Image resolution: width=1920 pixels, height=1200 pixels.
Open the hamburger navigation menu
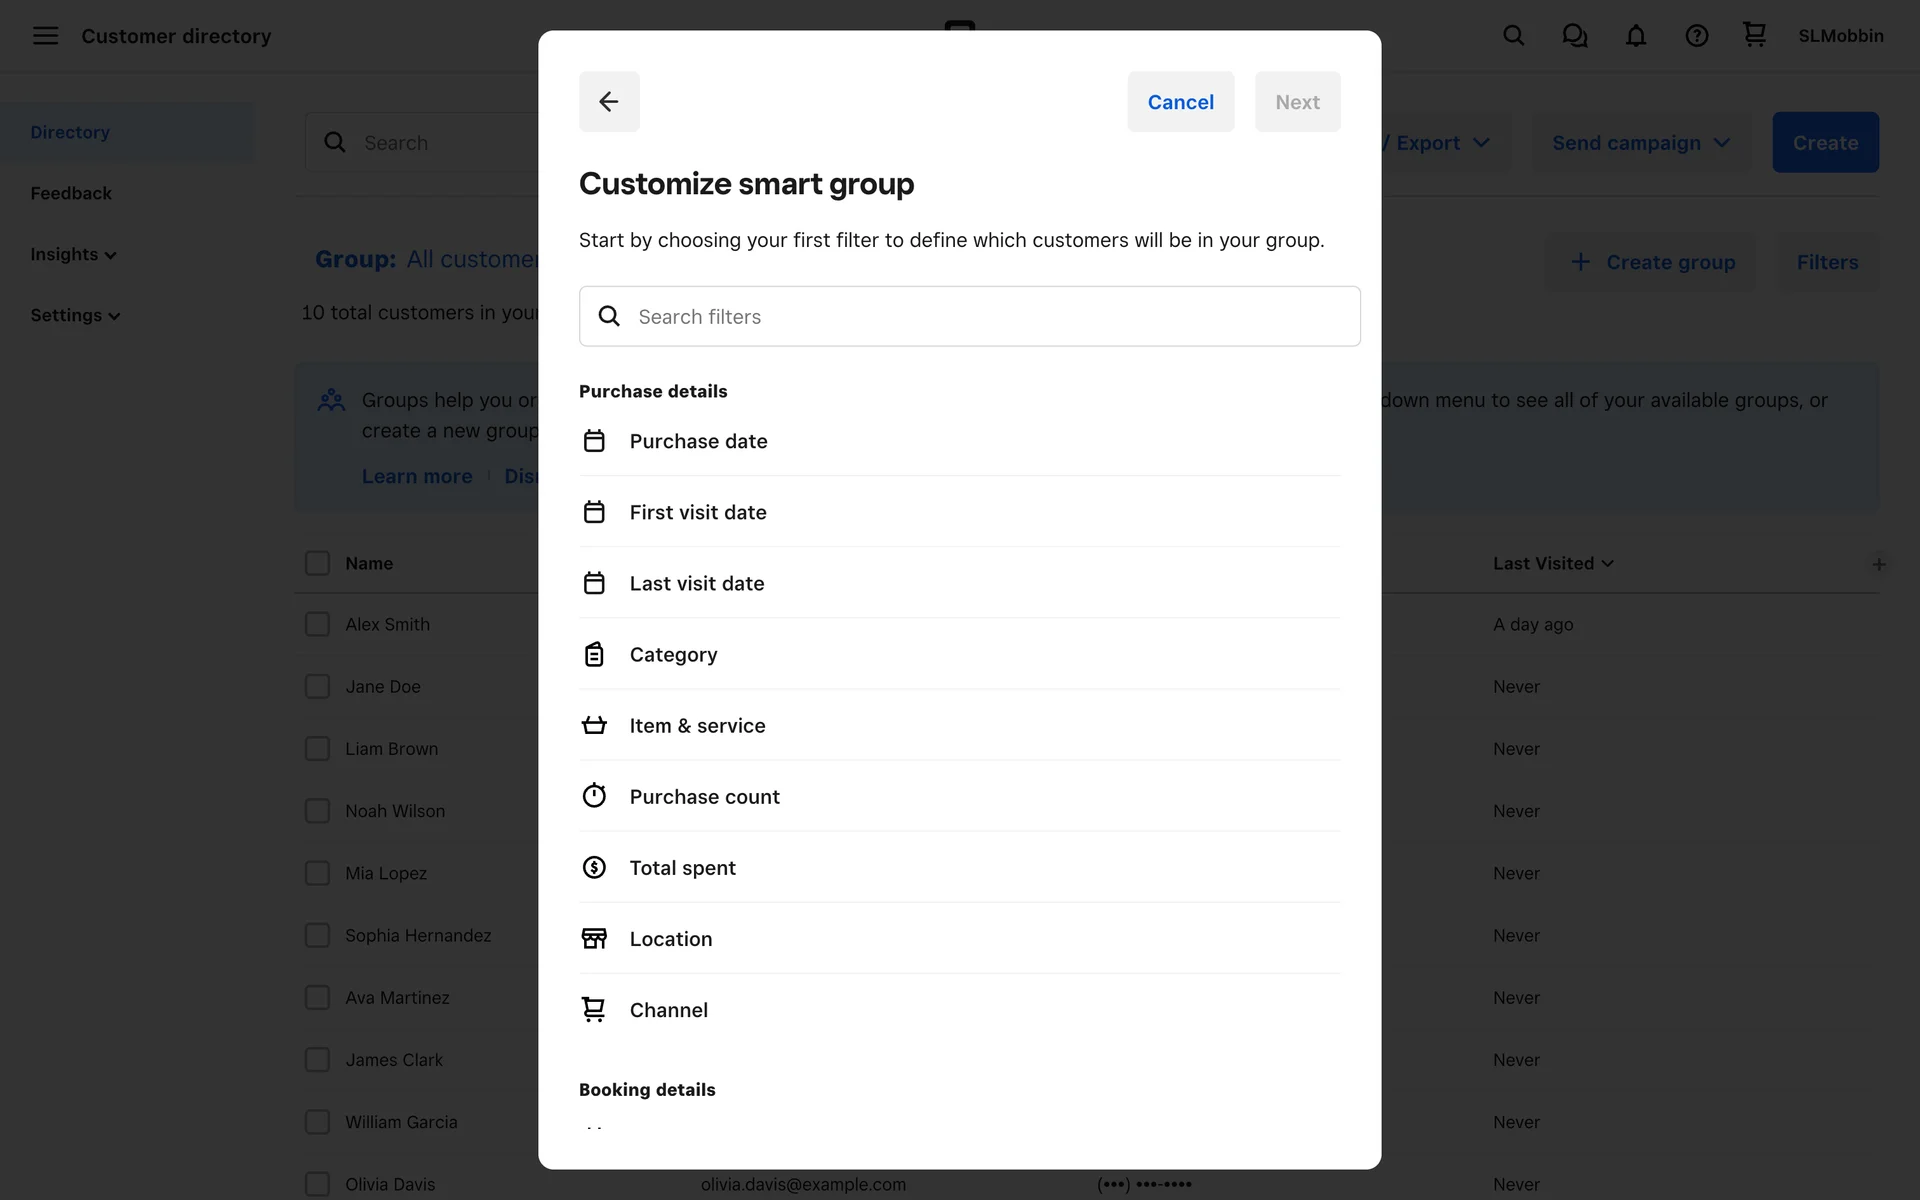(x=45, y=36)
